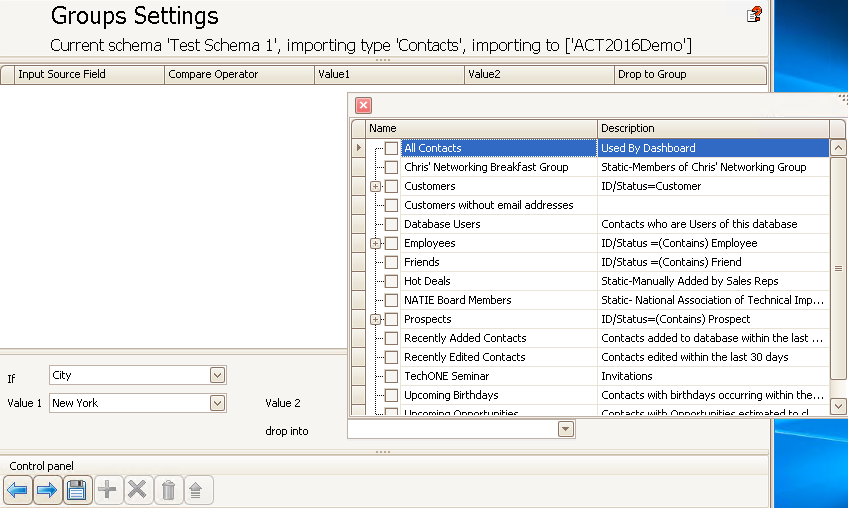848x508 pixels.
Task: Open the New York value dropdown
Action: [217, 403]
